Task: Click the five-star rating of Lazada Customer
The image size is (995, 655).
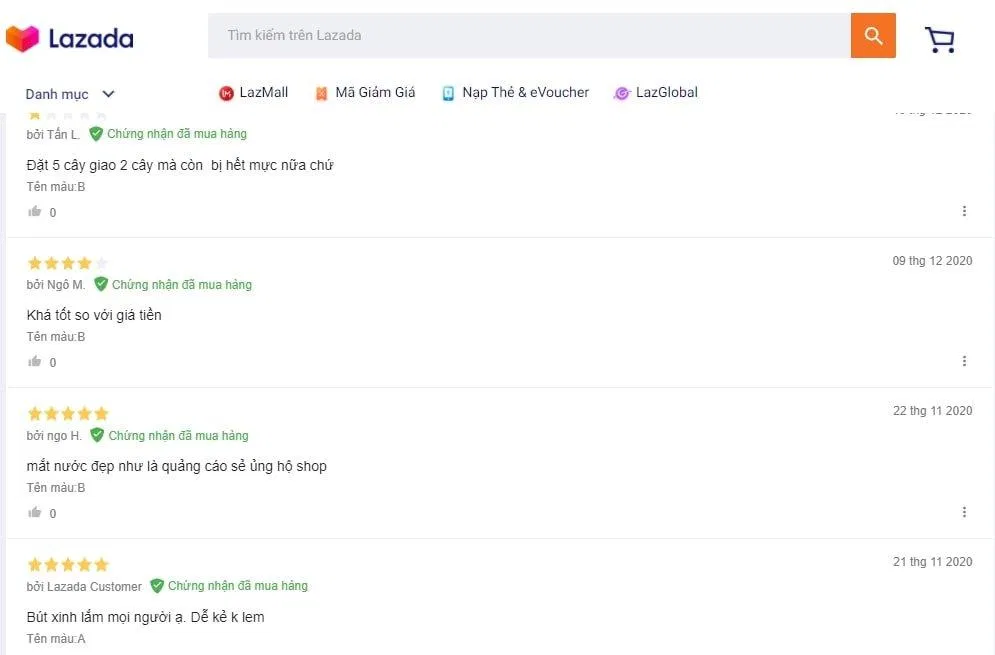Action: [67, 565]
